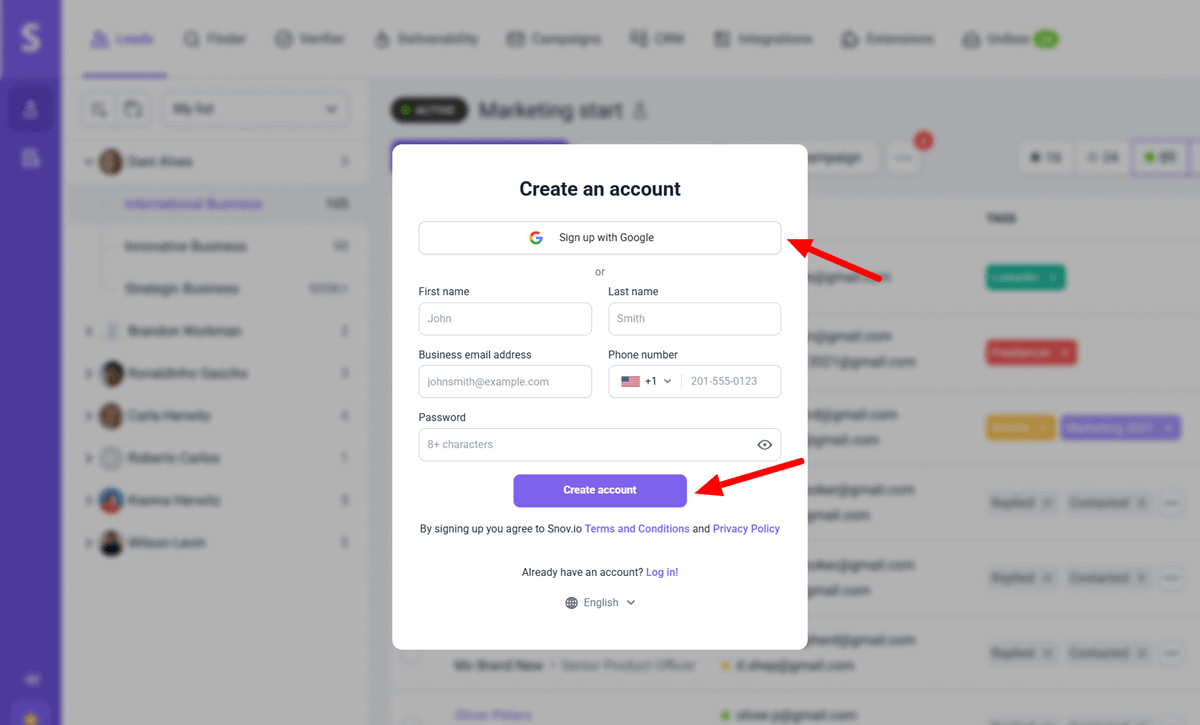Toggle password visibility with the eye icon
The image size is (1200, 725).
764,444
